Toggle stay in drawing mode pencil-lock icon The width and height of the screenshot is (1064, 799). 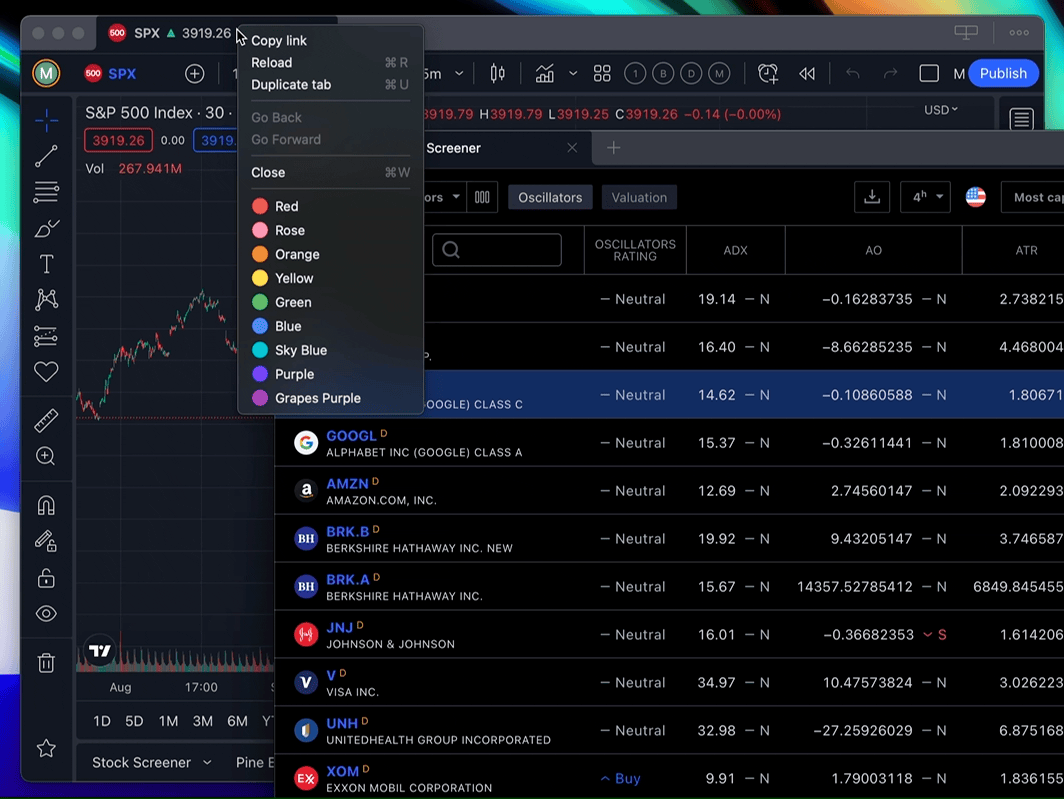pos(46,541)
